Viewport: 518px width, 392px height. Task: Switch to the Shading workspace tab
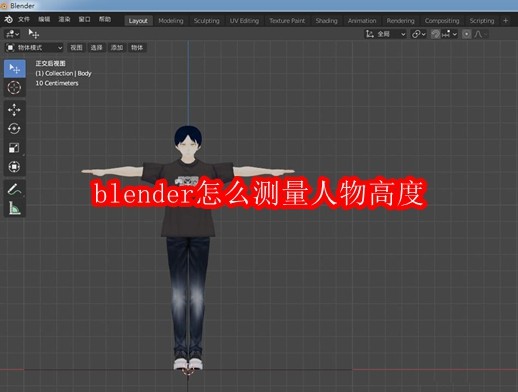tap(326, 21)
